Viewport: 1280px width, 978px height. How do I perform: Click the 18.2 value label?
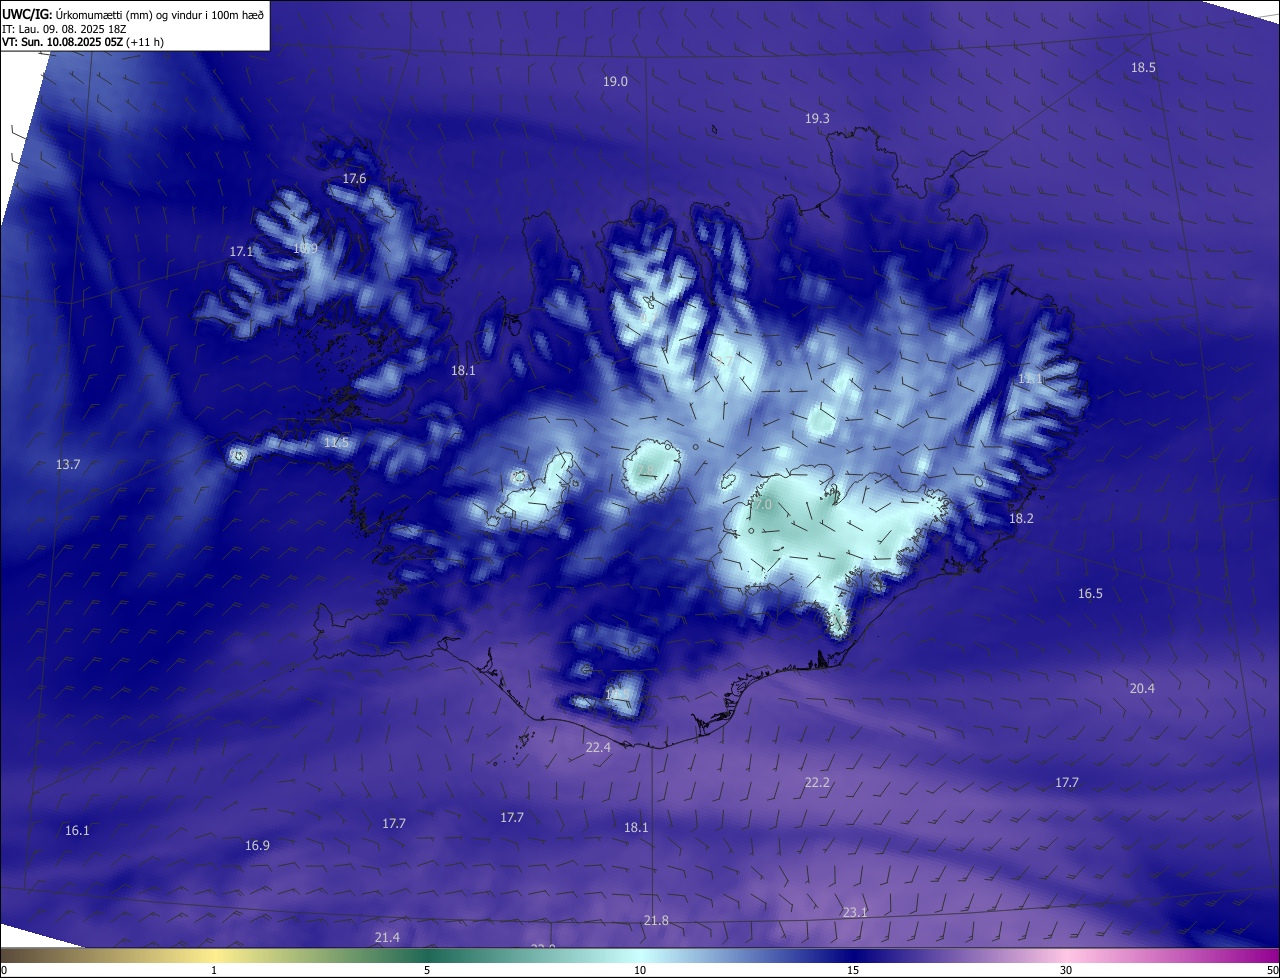[1021, 519]
